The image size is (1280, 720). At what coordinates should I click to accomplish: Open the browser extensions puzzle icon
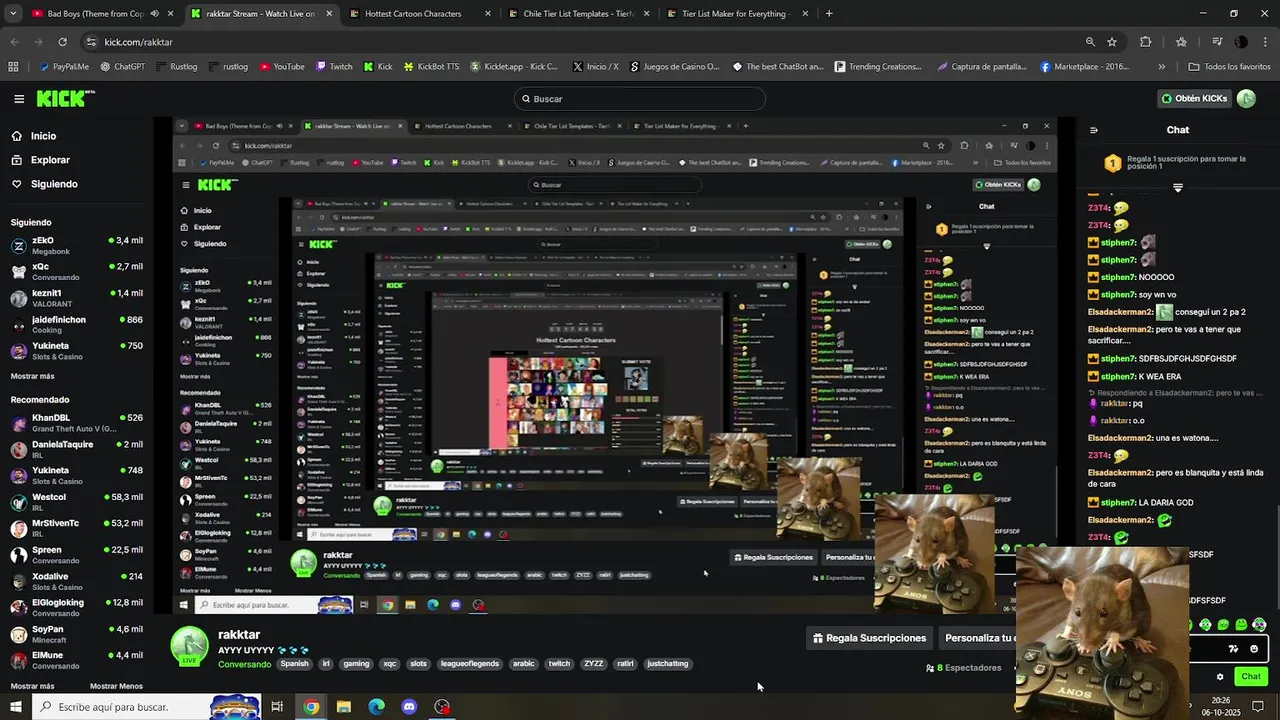tap(1146, 42)
